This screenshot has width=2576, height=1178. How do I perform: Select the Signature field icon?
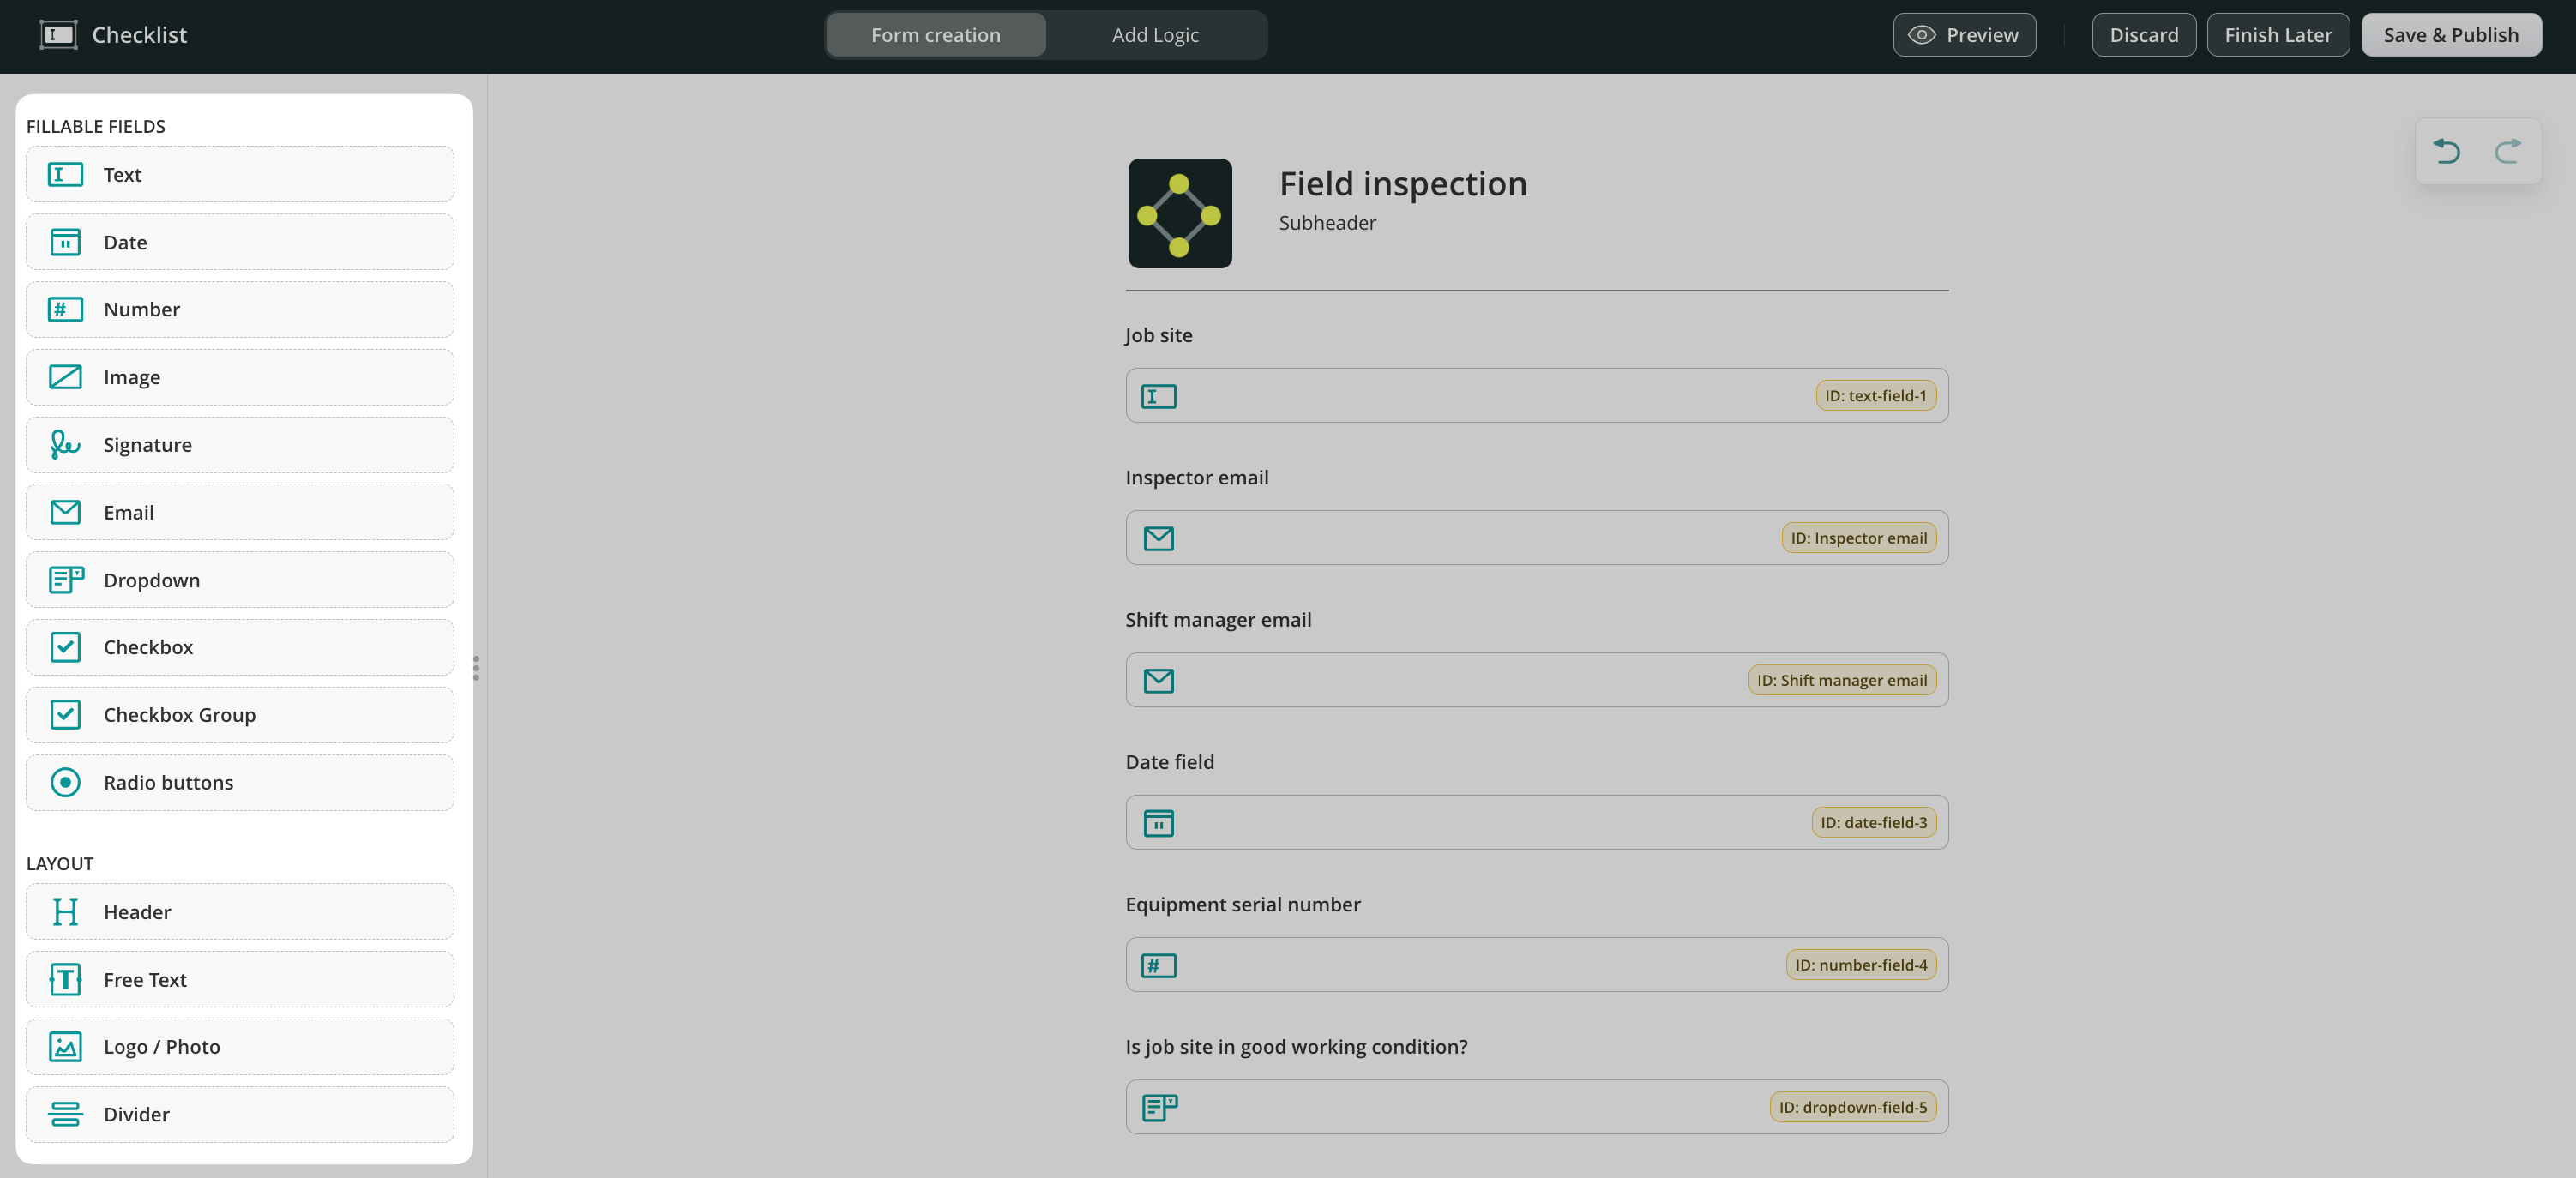[x=65, y=444]
